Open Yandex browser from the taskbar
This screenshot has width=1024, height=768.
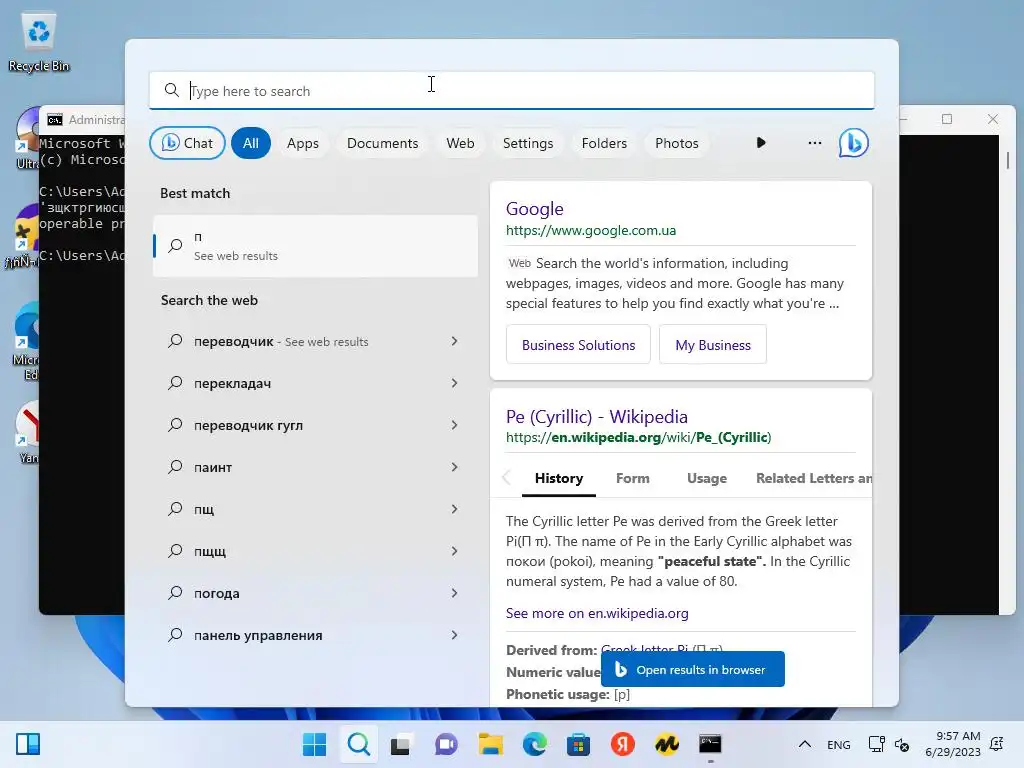pos(622,744)
